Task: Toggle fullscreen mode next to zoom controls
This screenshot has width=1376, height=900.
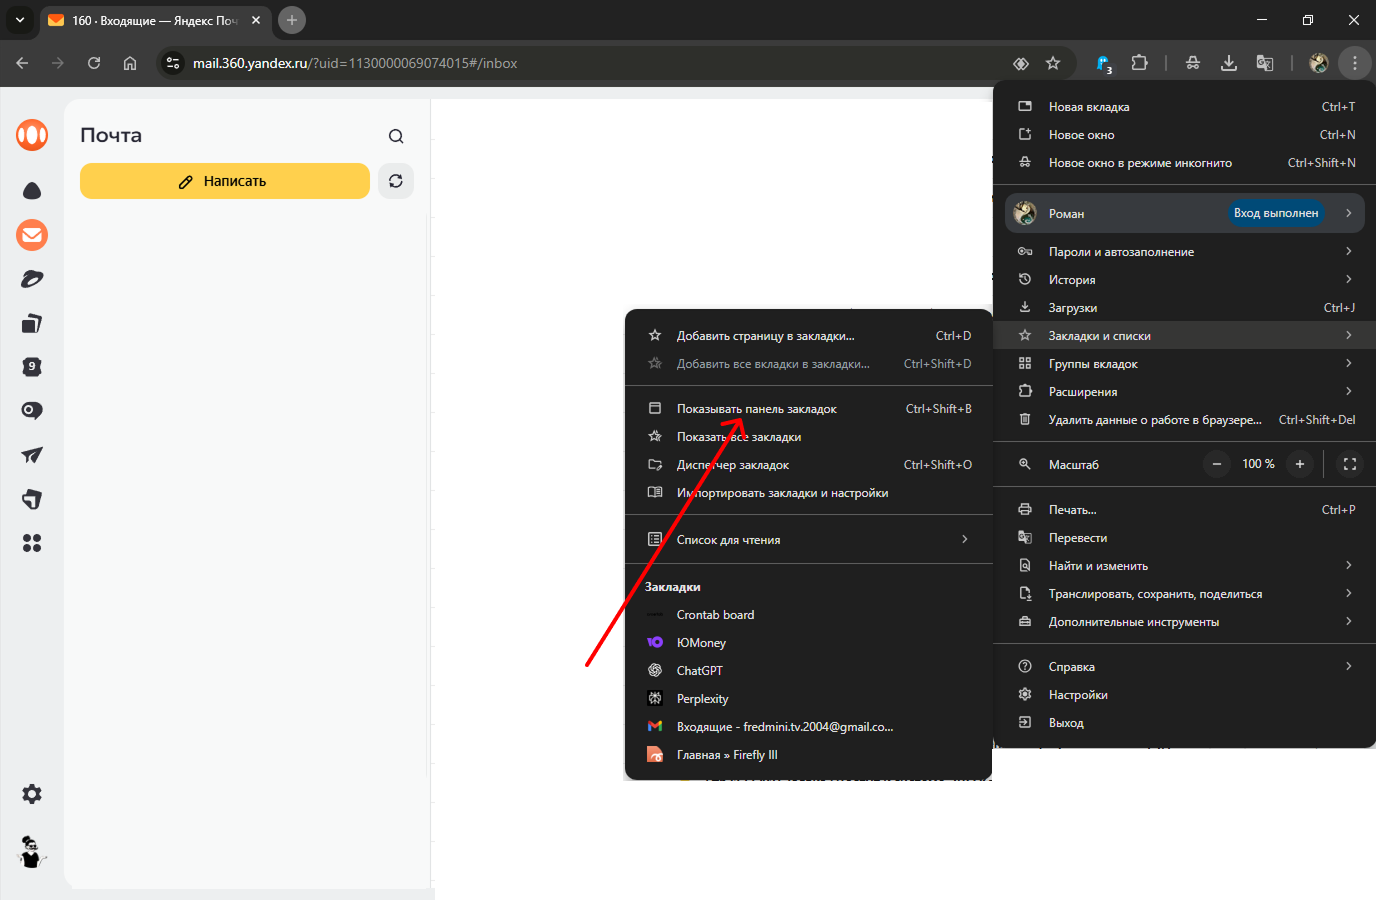Action: (1349, 464)
